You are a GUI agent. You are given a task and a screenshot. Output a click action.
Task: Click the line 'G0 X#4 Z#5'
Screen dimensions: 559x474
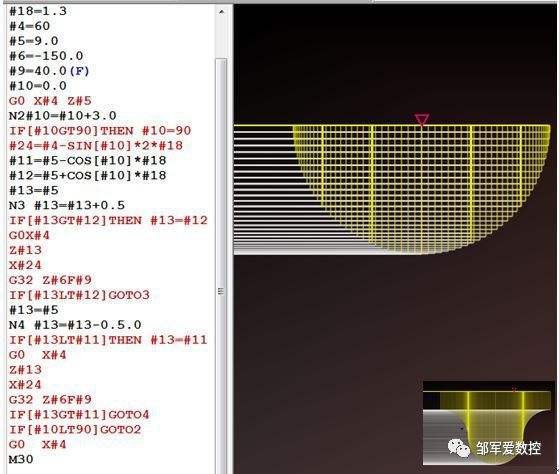tap(50, 101)
